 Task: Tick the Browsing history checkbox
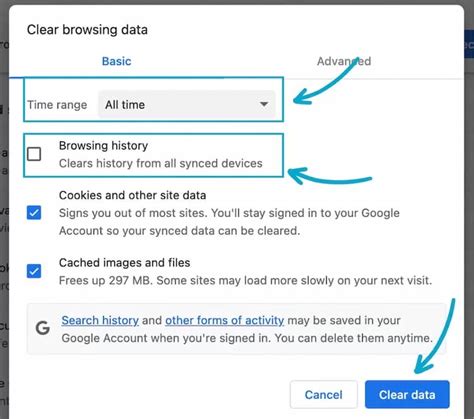pos(34,154)
